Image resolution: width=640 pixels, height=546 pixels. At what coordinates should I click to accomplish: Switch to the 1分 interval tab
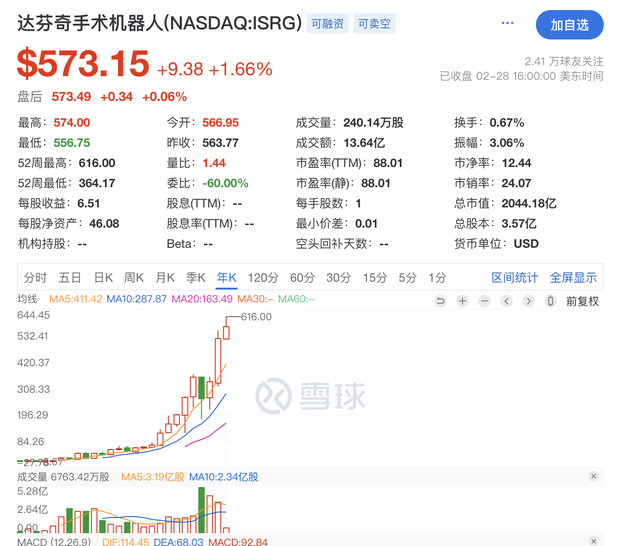point(437,278)
